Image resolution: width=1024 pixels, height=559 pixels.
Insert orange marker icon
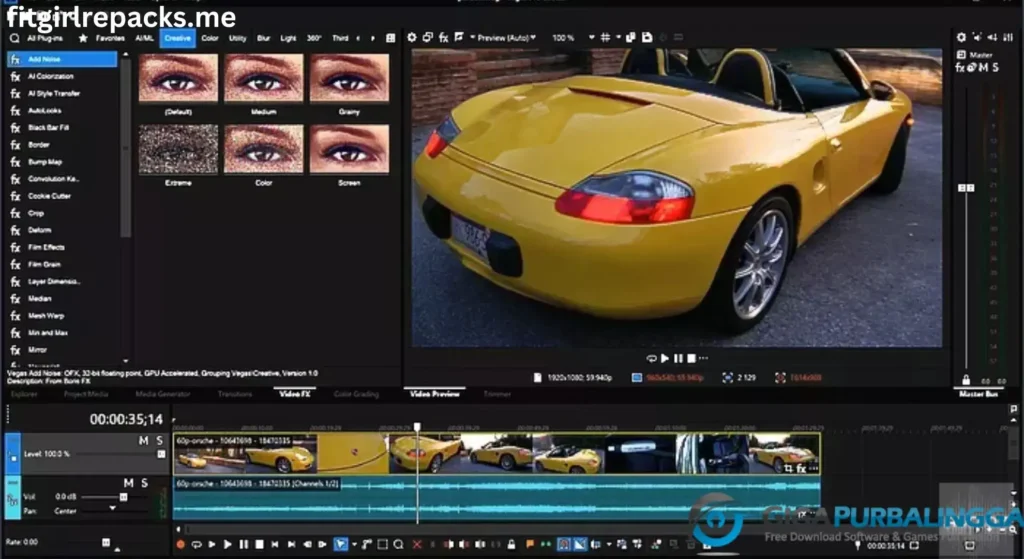point(530,544)
